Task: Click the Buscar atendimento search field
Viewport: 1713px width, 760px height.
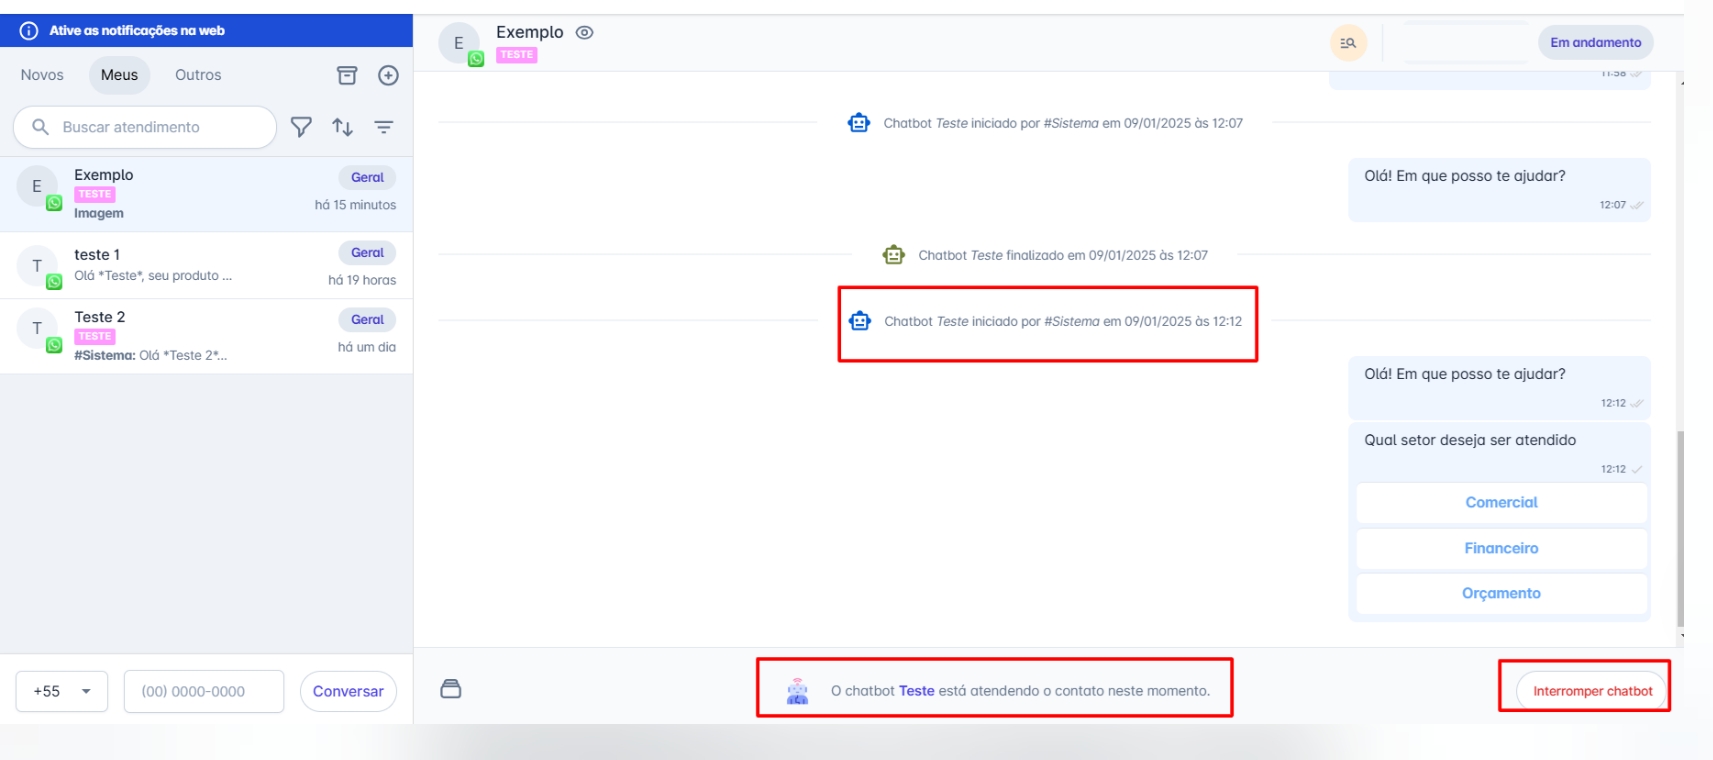Action: point(160,127)
